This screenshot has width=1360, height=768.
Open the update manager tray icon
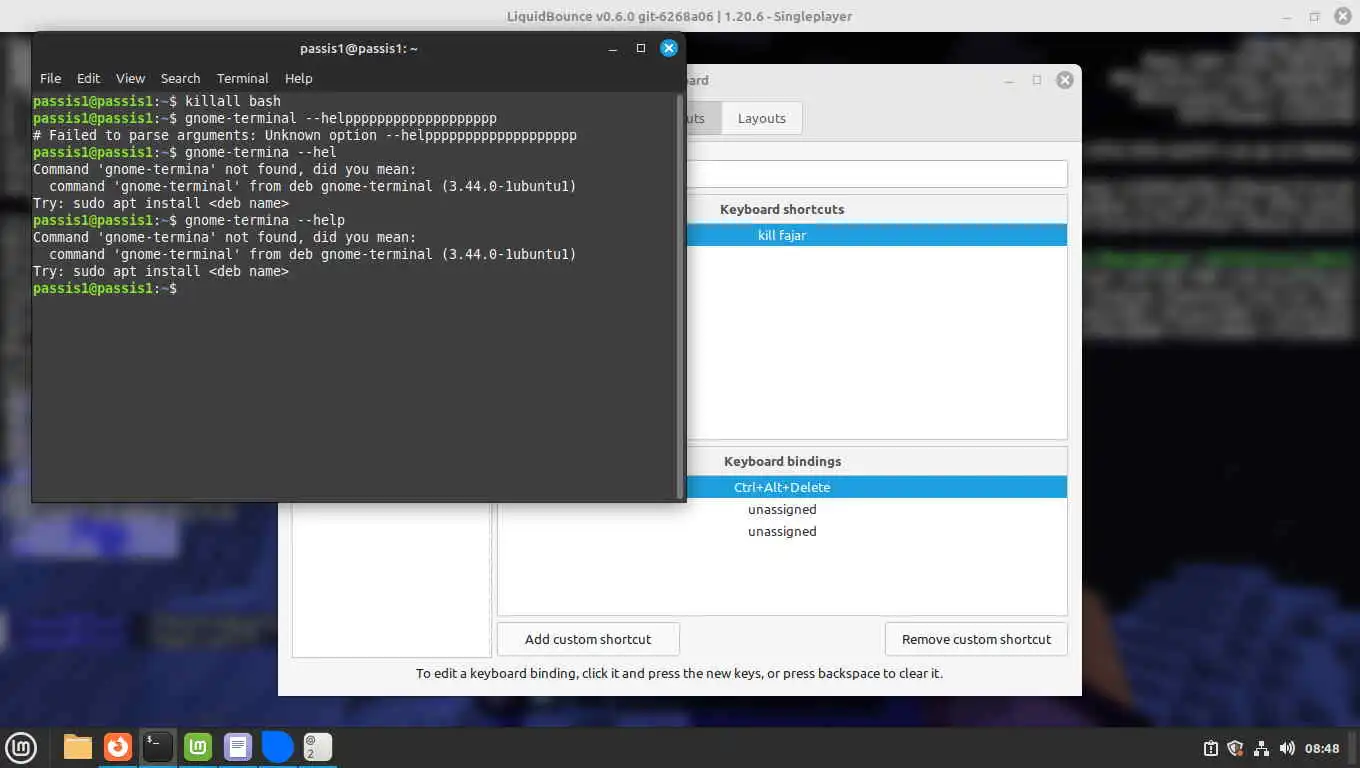pos(1210,748)
